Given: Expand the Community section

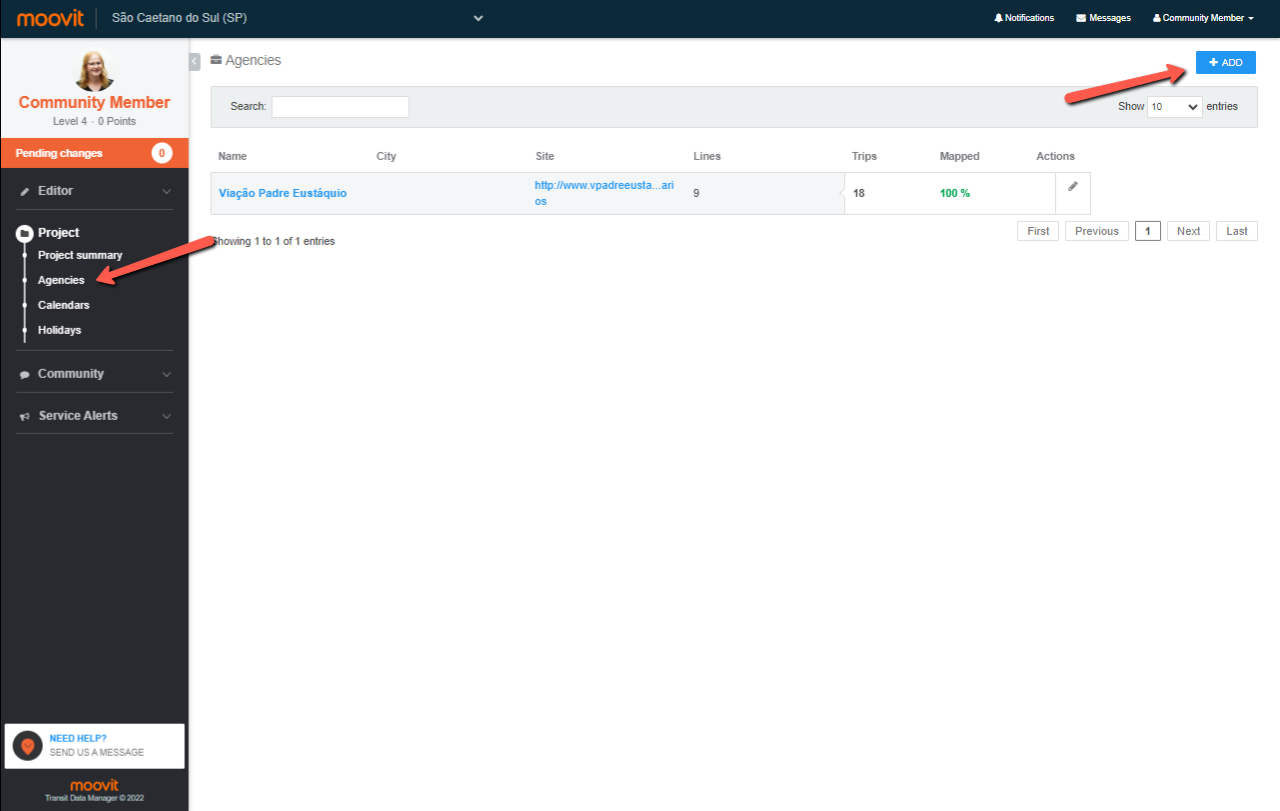Looking at the screenshot, I should coord(94,373).
